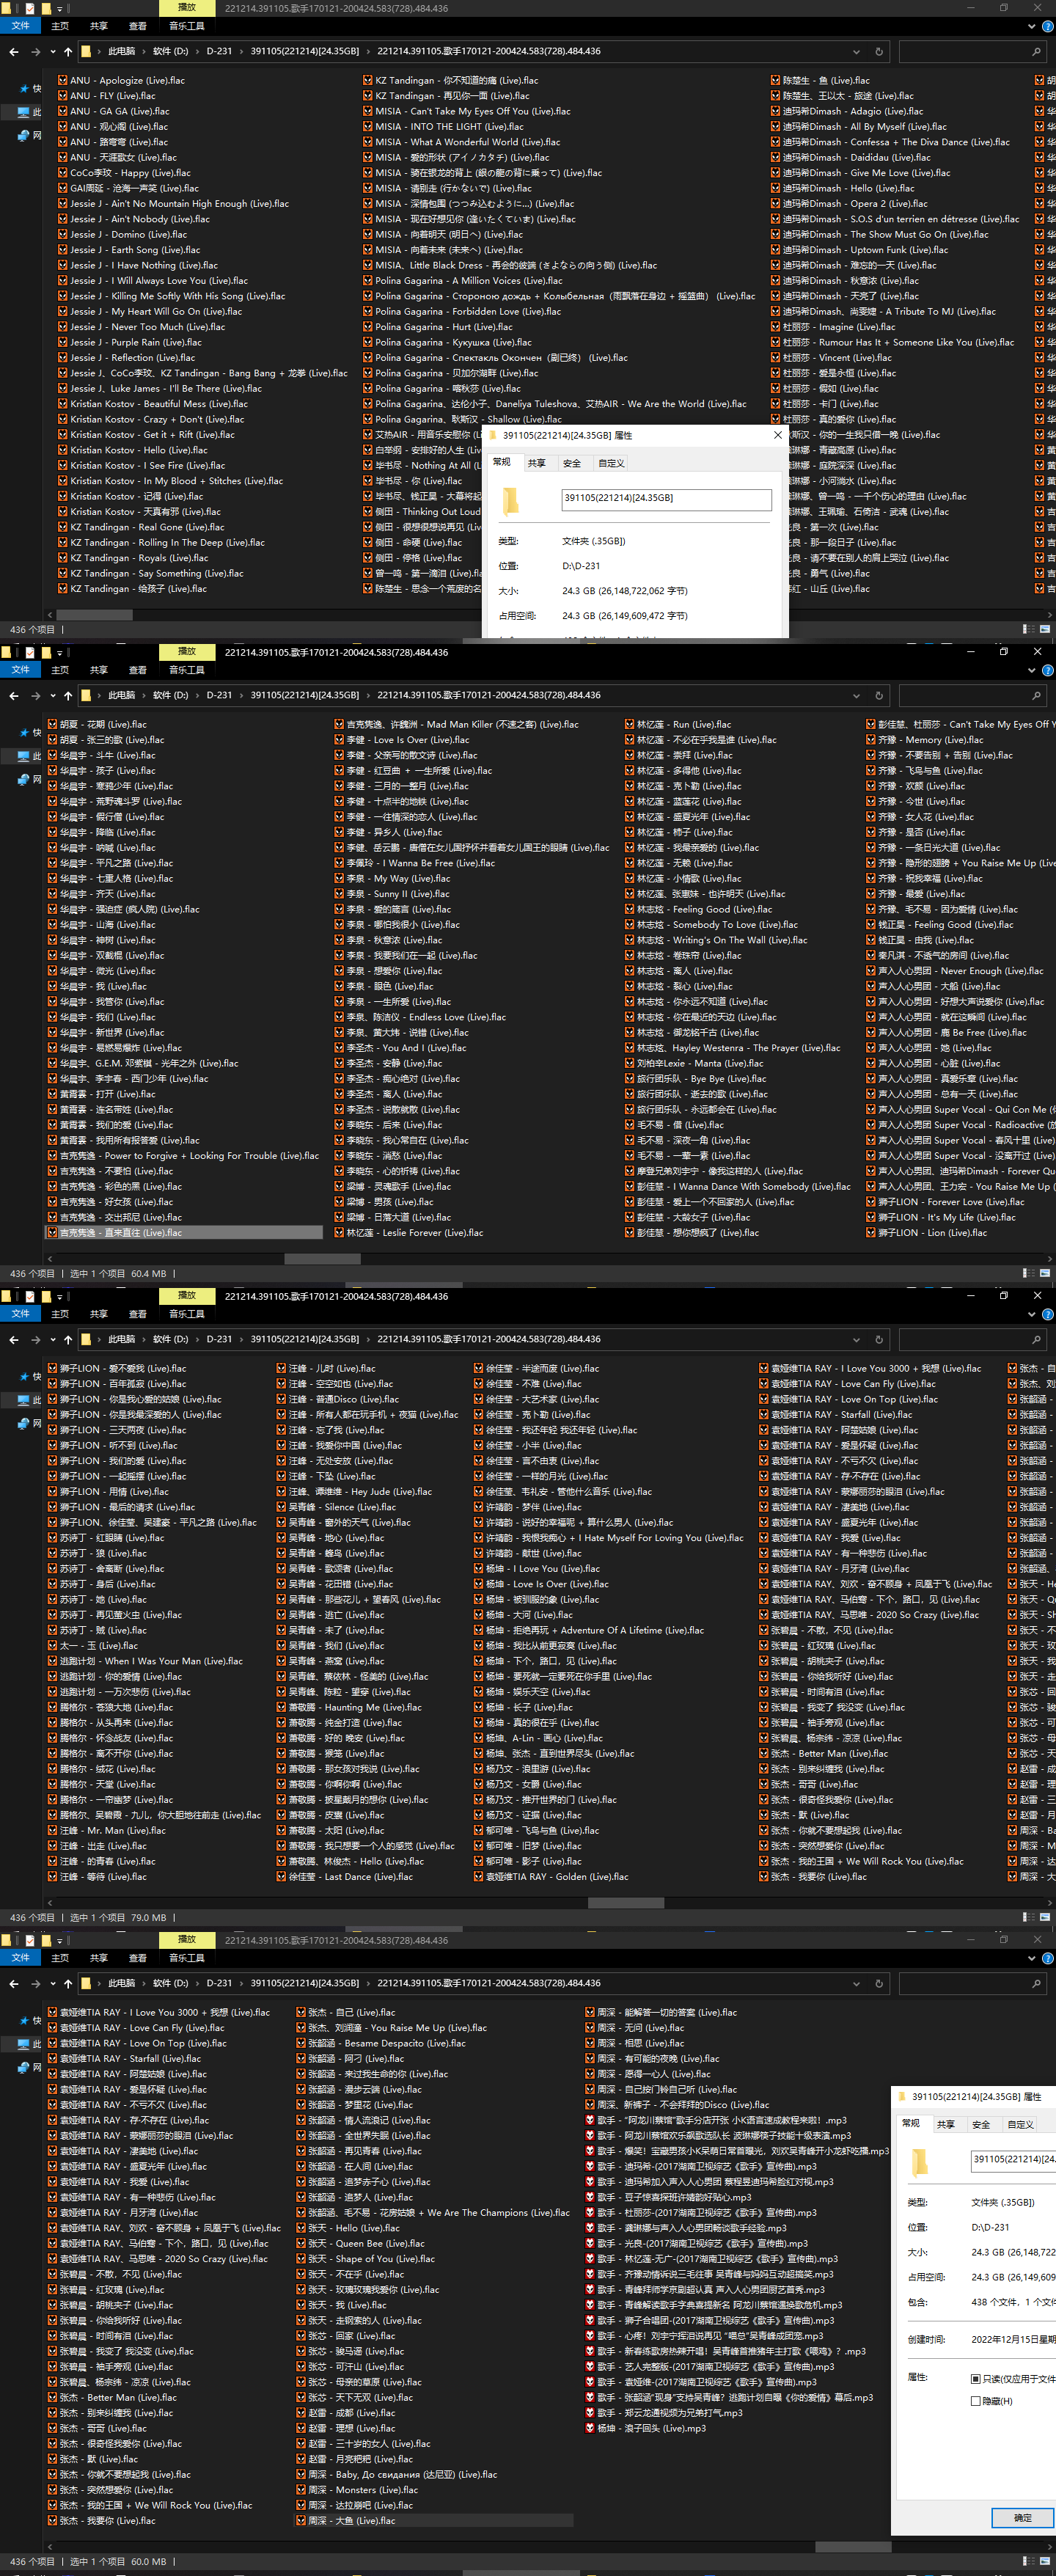
Task: Click the file icon of 汪峰 - Mr. Man (Live)
Action: click(x=52, y=1831)
